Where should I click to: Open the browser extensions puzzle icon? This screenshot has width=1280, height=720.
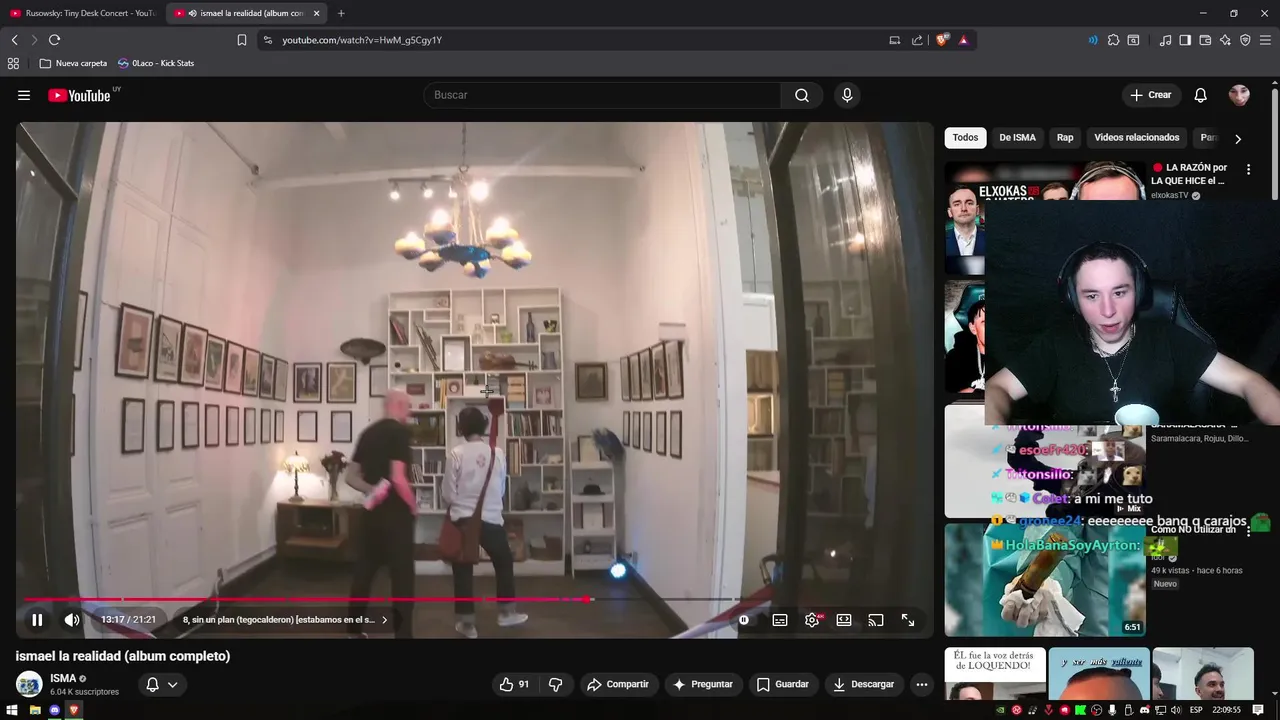(x=1113, y=40)
